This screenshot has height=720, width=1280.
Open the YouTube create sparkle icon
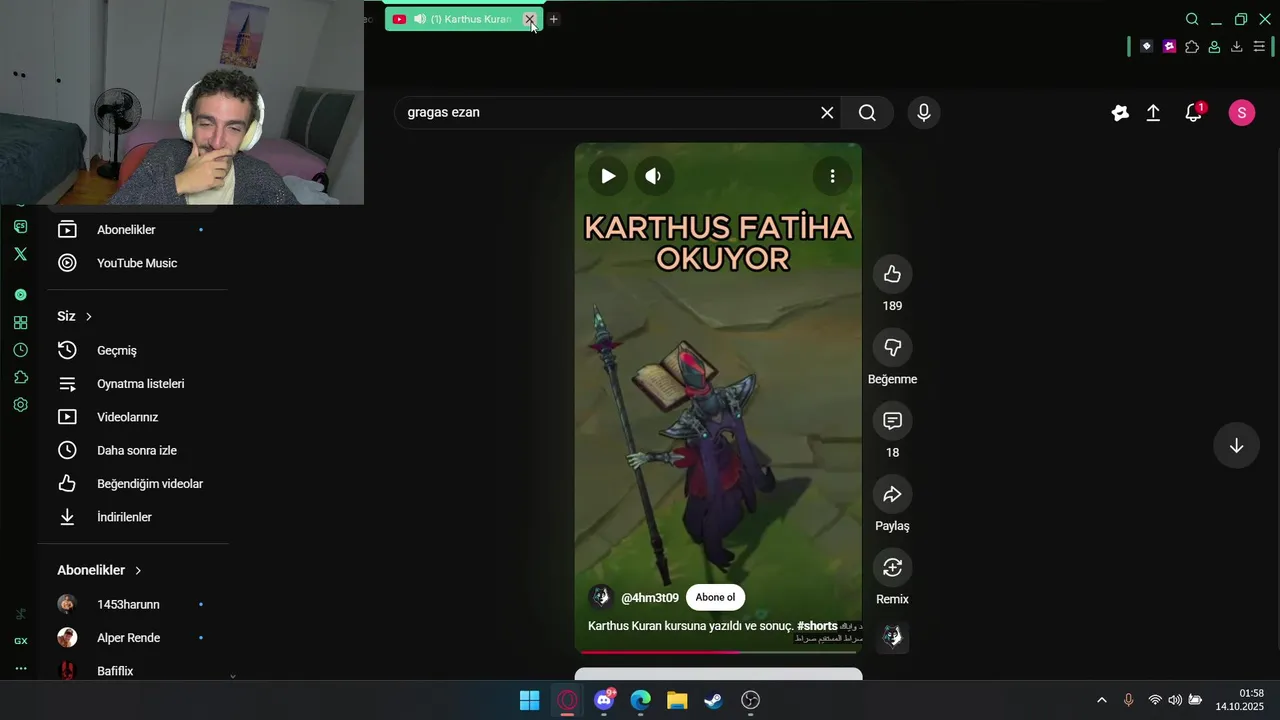click(1120, 113)
